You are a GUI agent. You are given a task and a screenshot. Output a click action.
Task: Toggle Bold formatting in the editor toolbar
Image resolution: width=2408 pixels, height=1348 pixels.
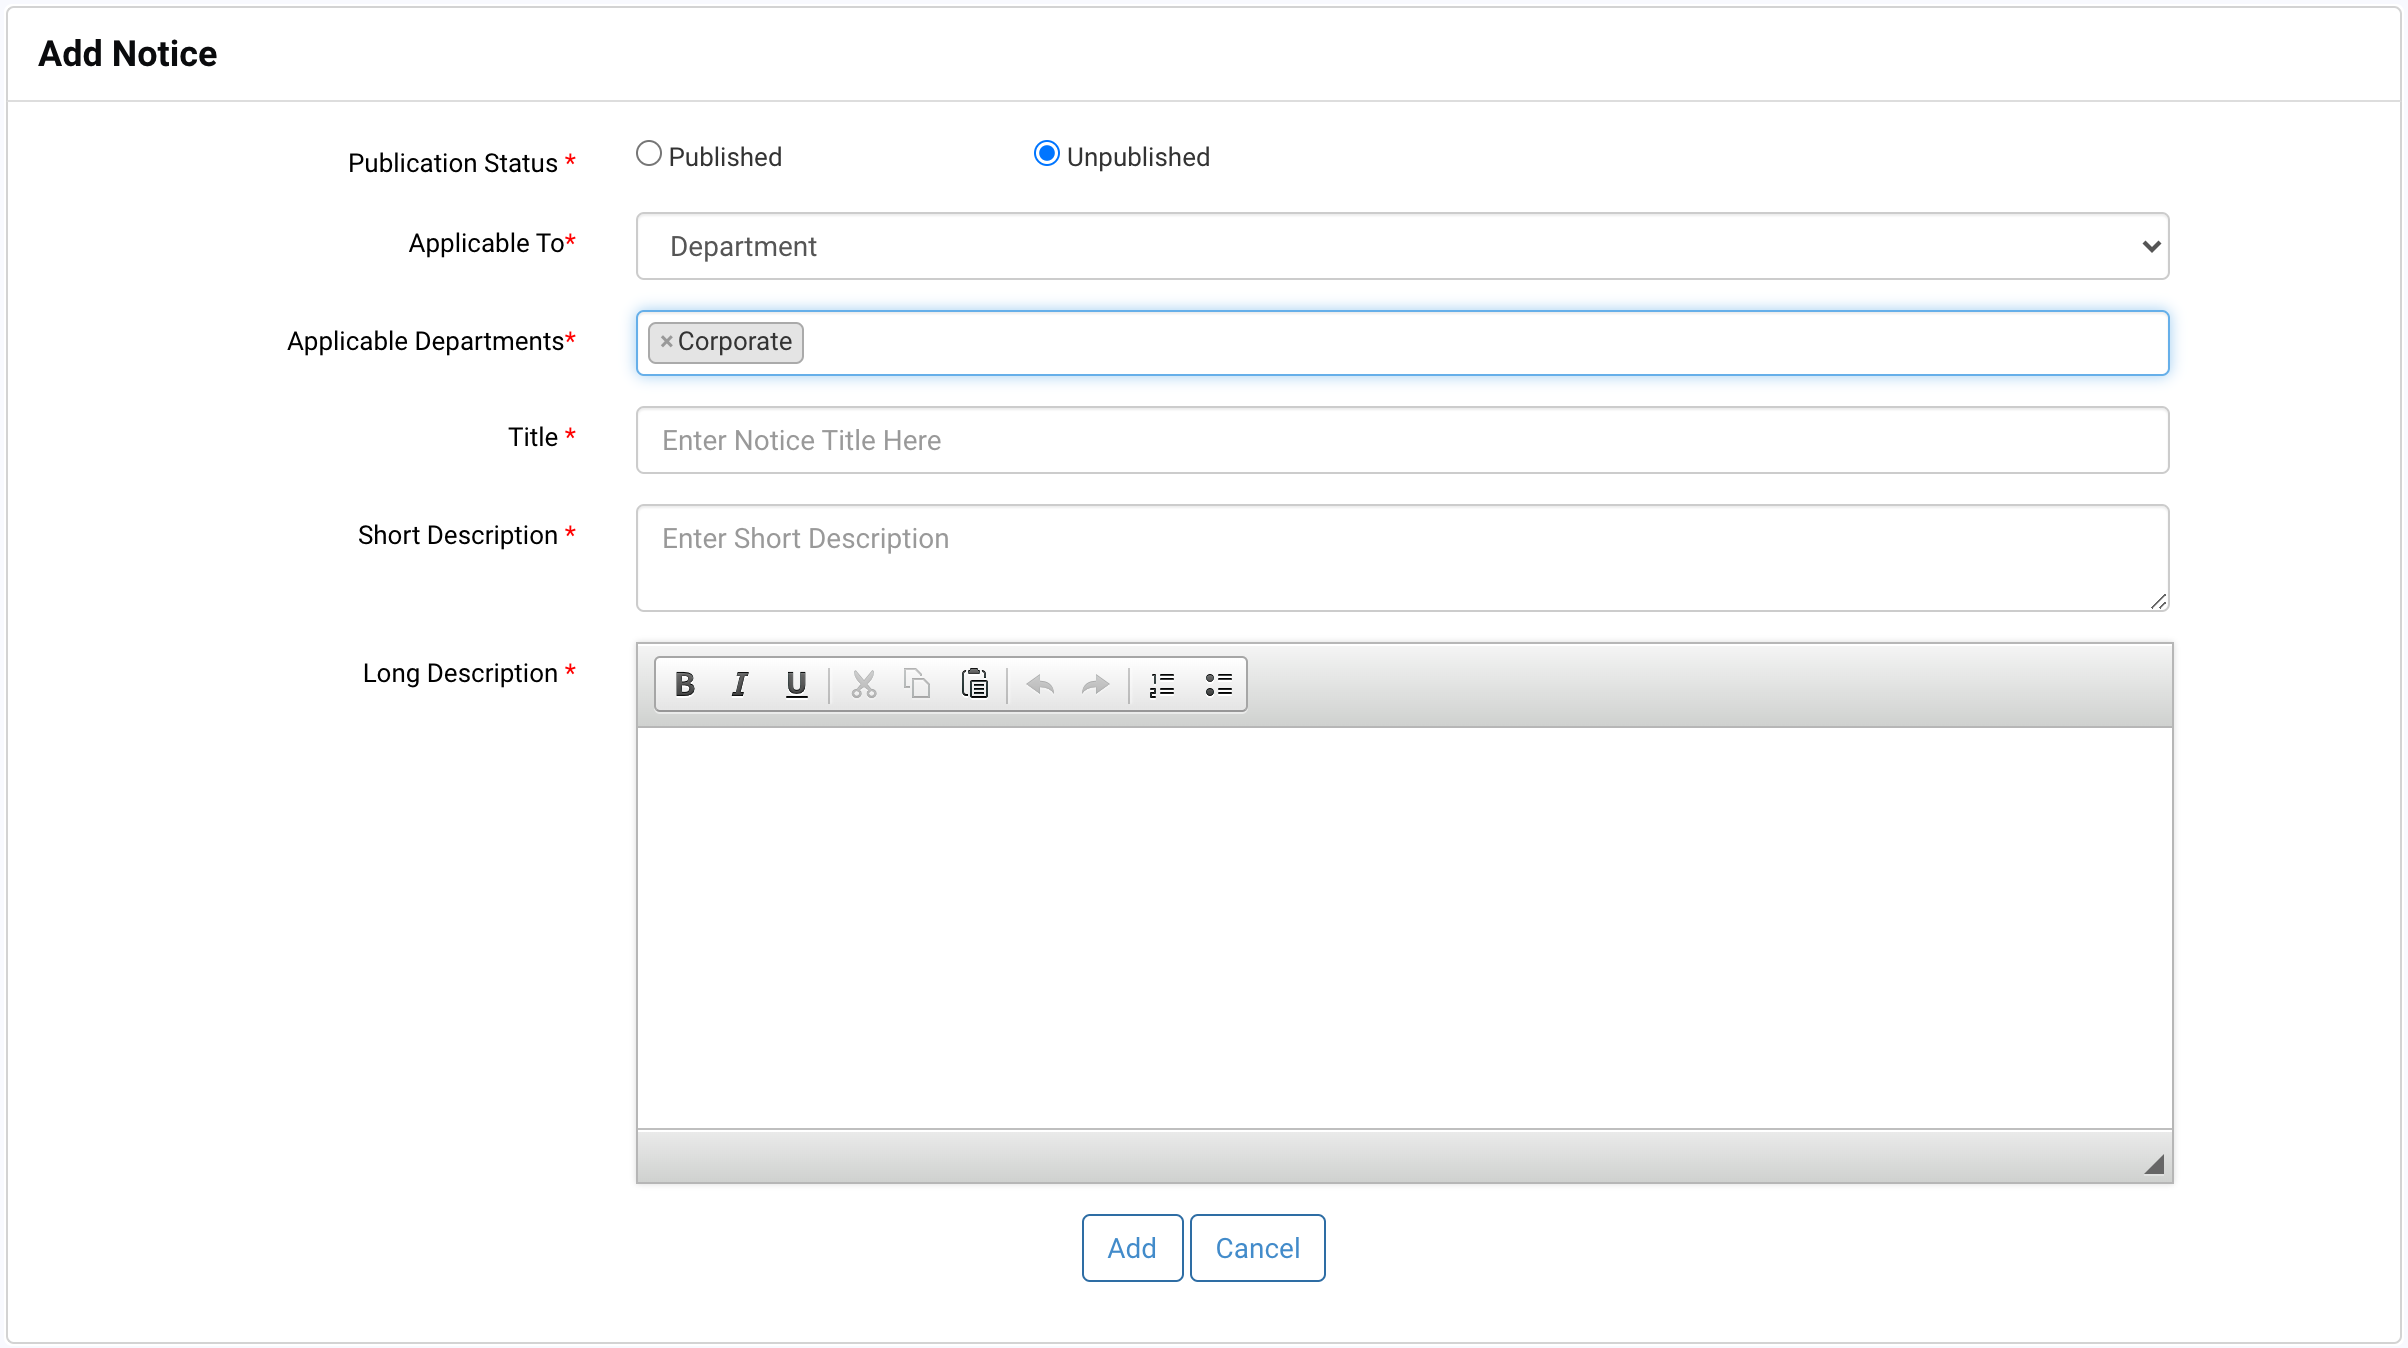pos(685,684)
